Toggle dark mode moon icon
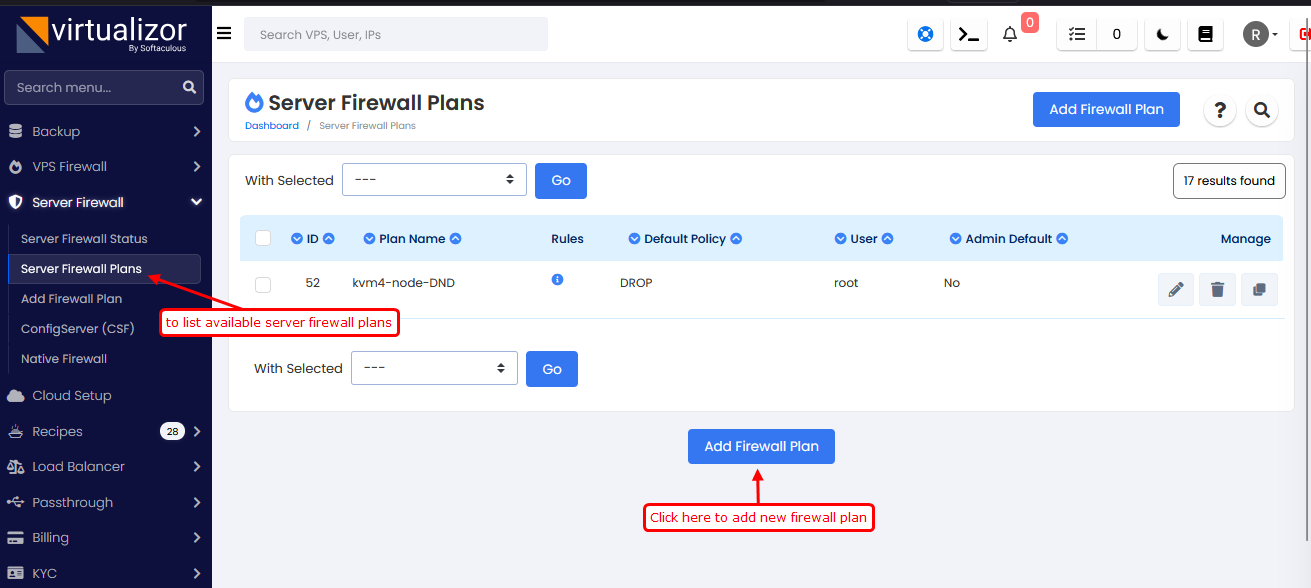1311x588 pixels. 1162,34
